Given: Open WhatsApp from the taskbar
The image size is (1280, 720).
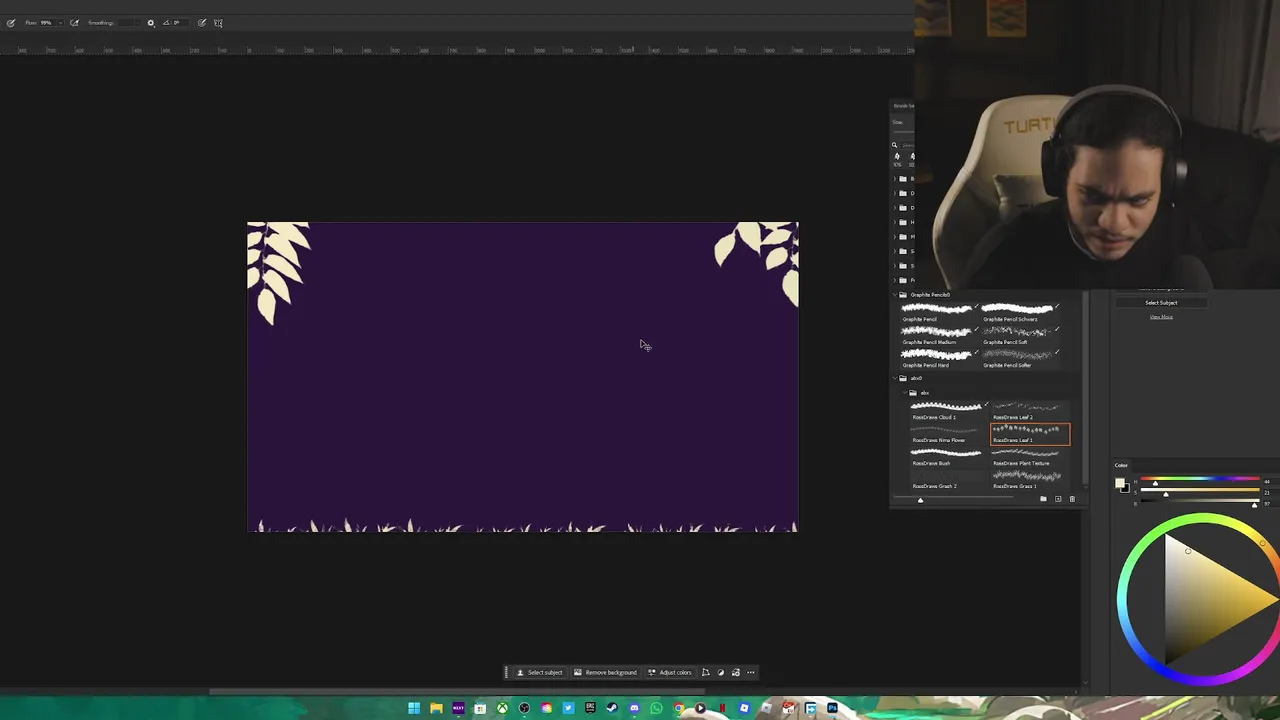Looking at the screenshot, I should click(656, 708).
